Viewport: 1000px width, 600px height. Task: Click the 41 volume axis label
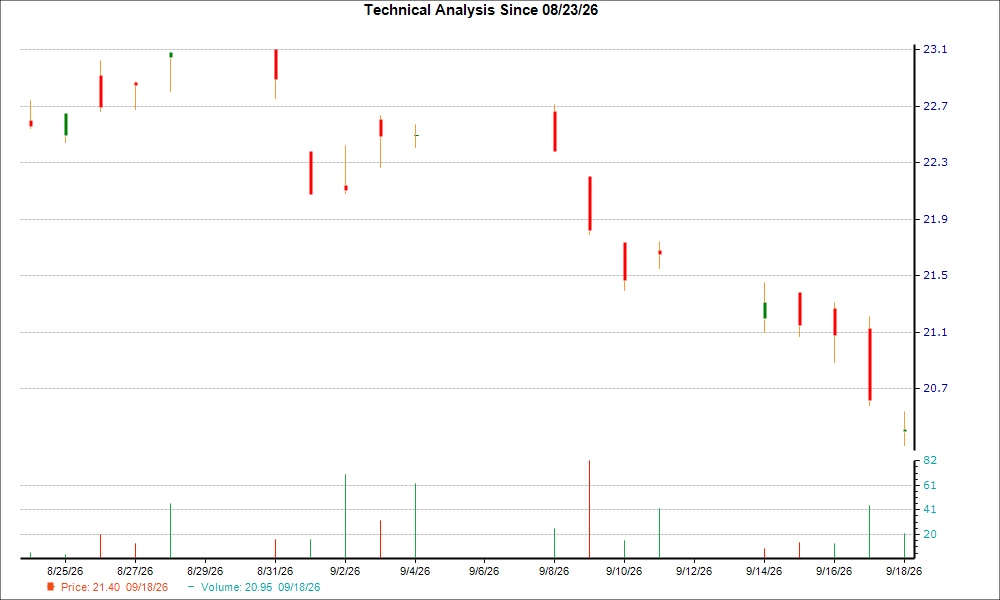pos(930,509)
